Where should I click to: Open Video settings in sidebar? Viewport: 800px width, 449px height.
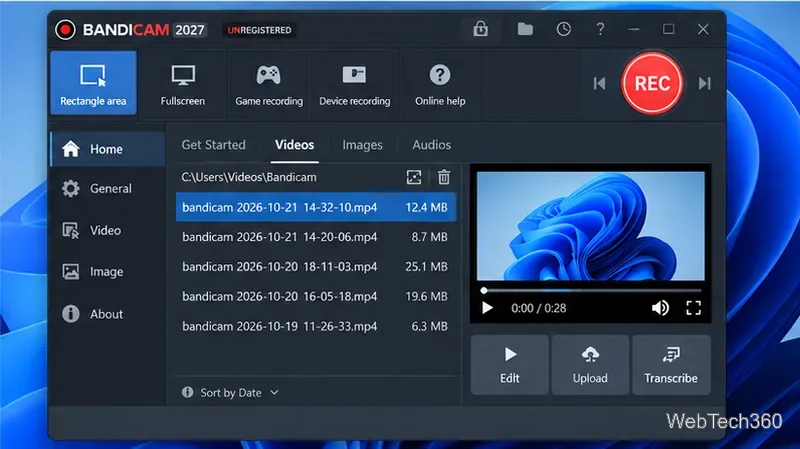108,230
